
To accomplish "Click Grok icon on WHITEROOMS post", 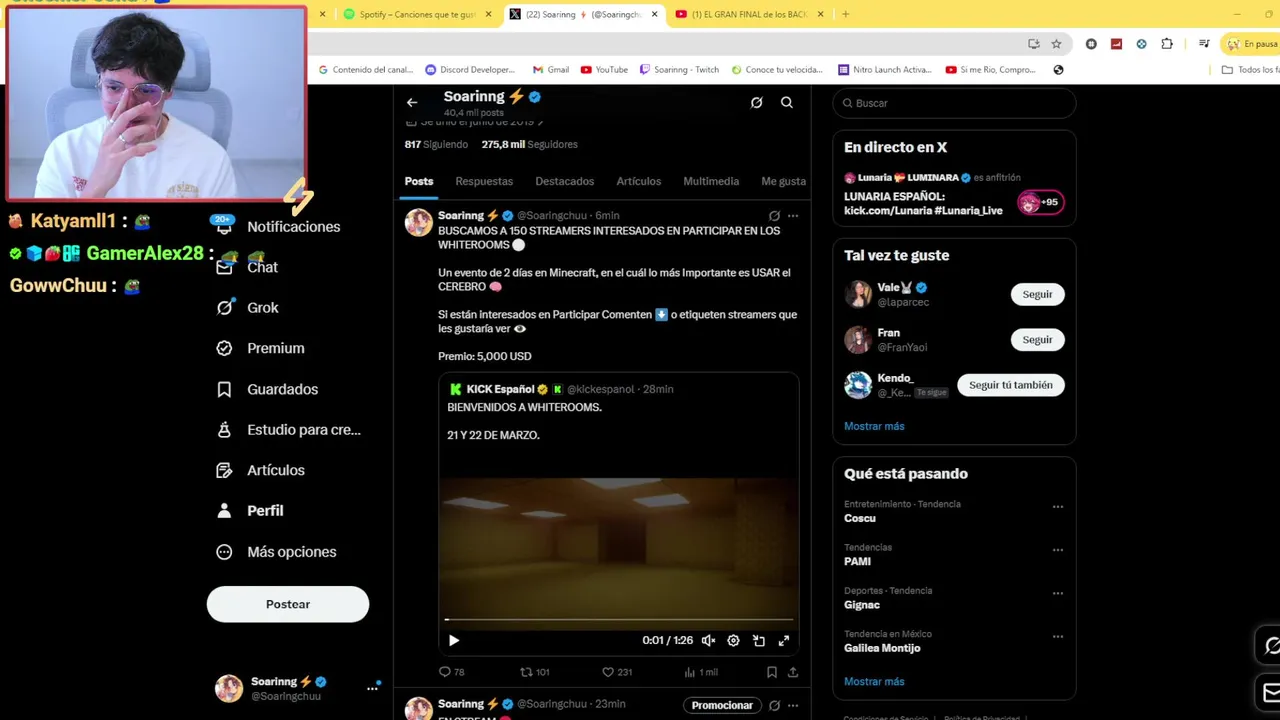I will tap(774, 216).
